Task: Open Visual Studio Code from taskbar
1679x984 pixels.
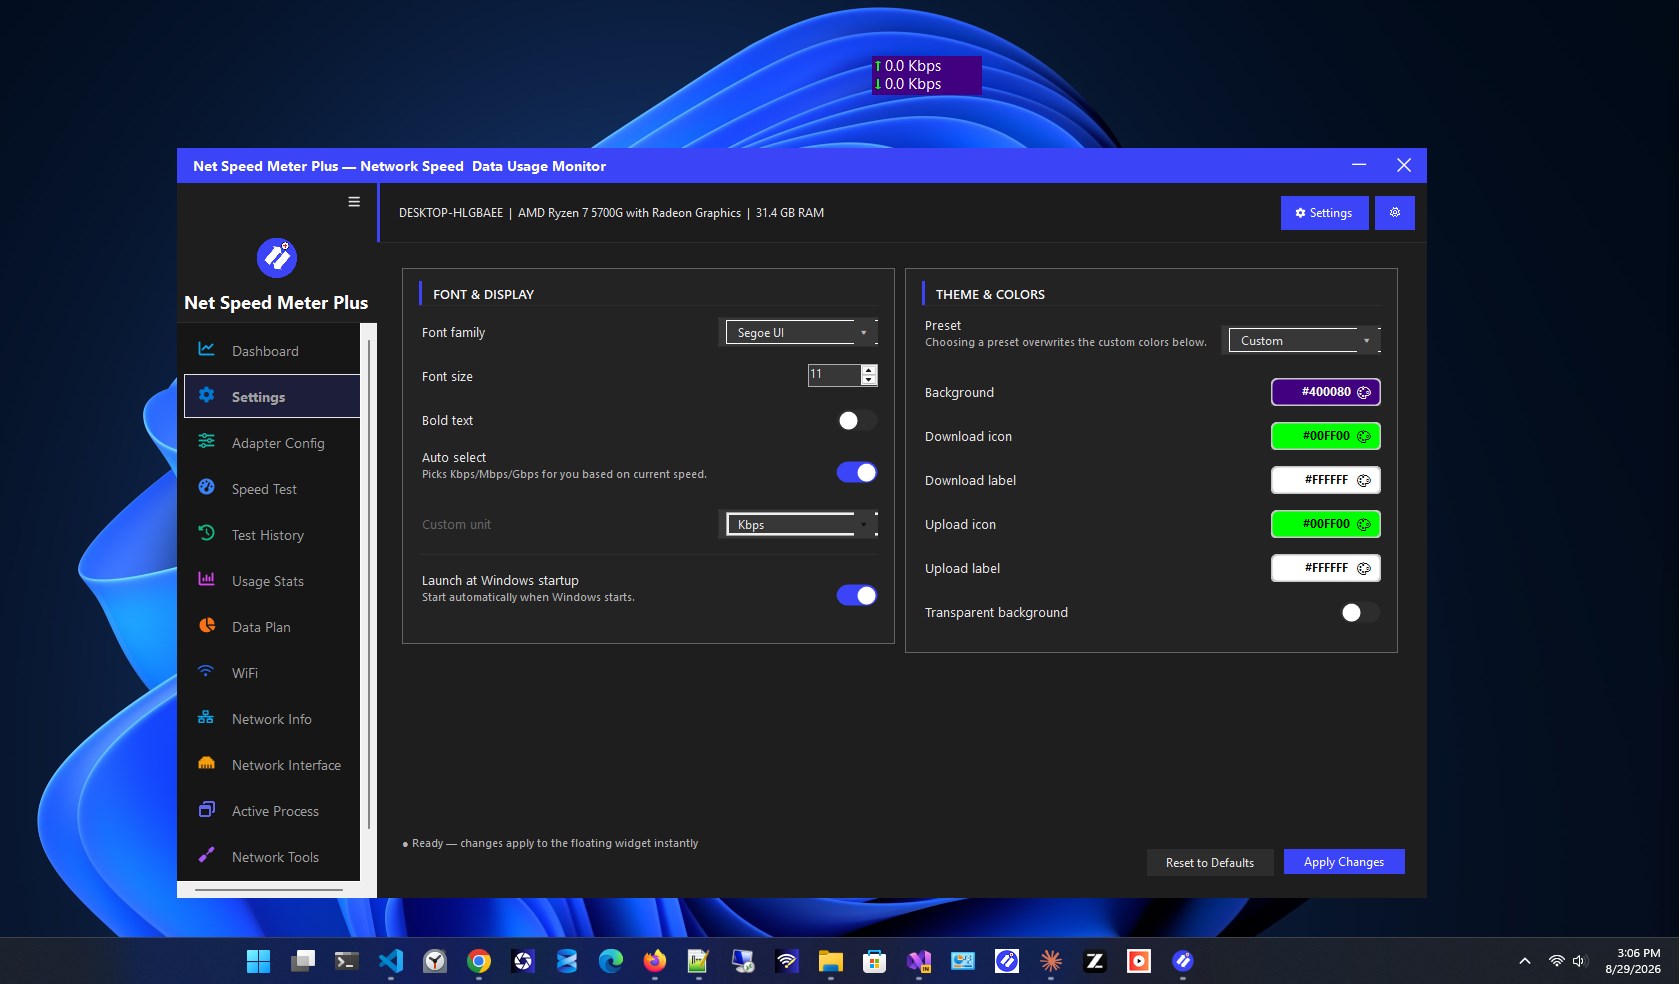Action: tap(391, 961)
